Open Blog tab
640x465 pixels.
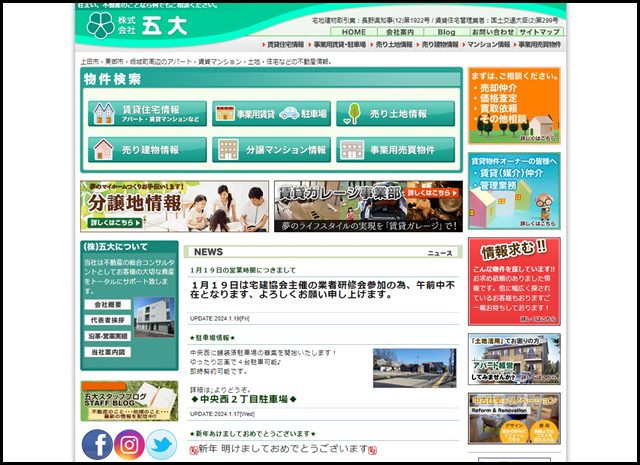(x=447, y=32)
